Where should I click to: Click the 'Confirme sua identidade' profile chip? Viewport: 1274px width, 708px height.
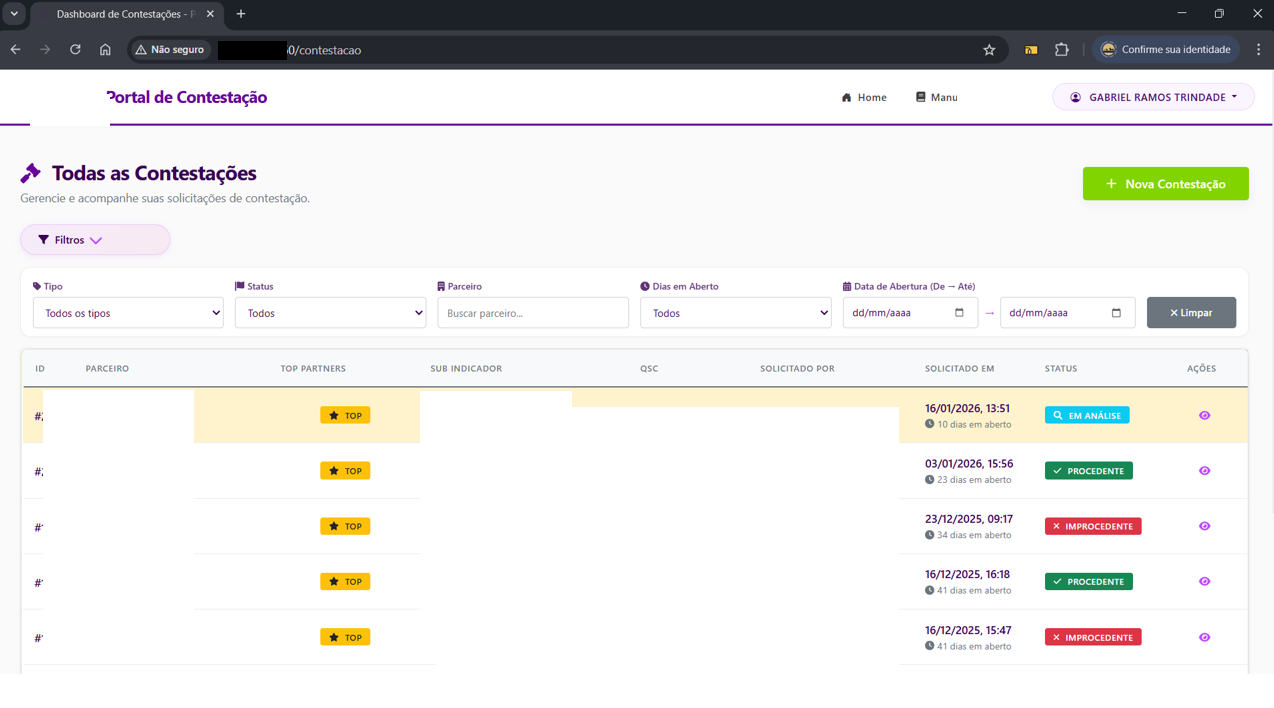click(1166, 48)
